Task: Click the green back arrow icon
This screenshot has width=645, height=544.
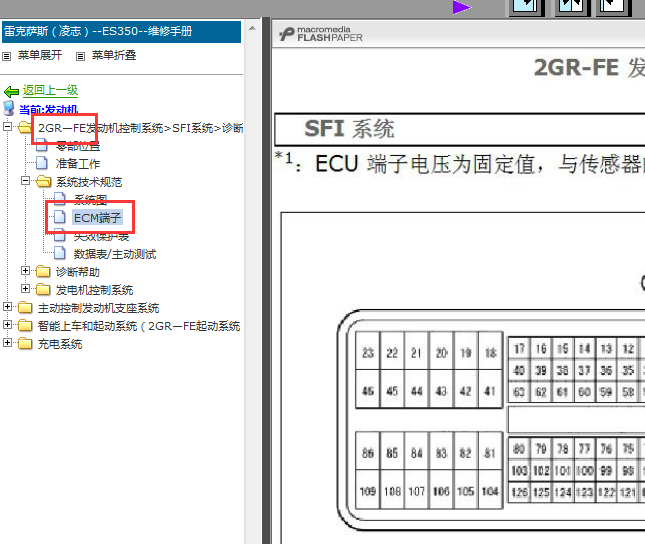Action: pyautogui.click(x=12, y=91)
